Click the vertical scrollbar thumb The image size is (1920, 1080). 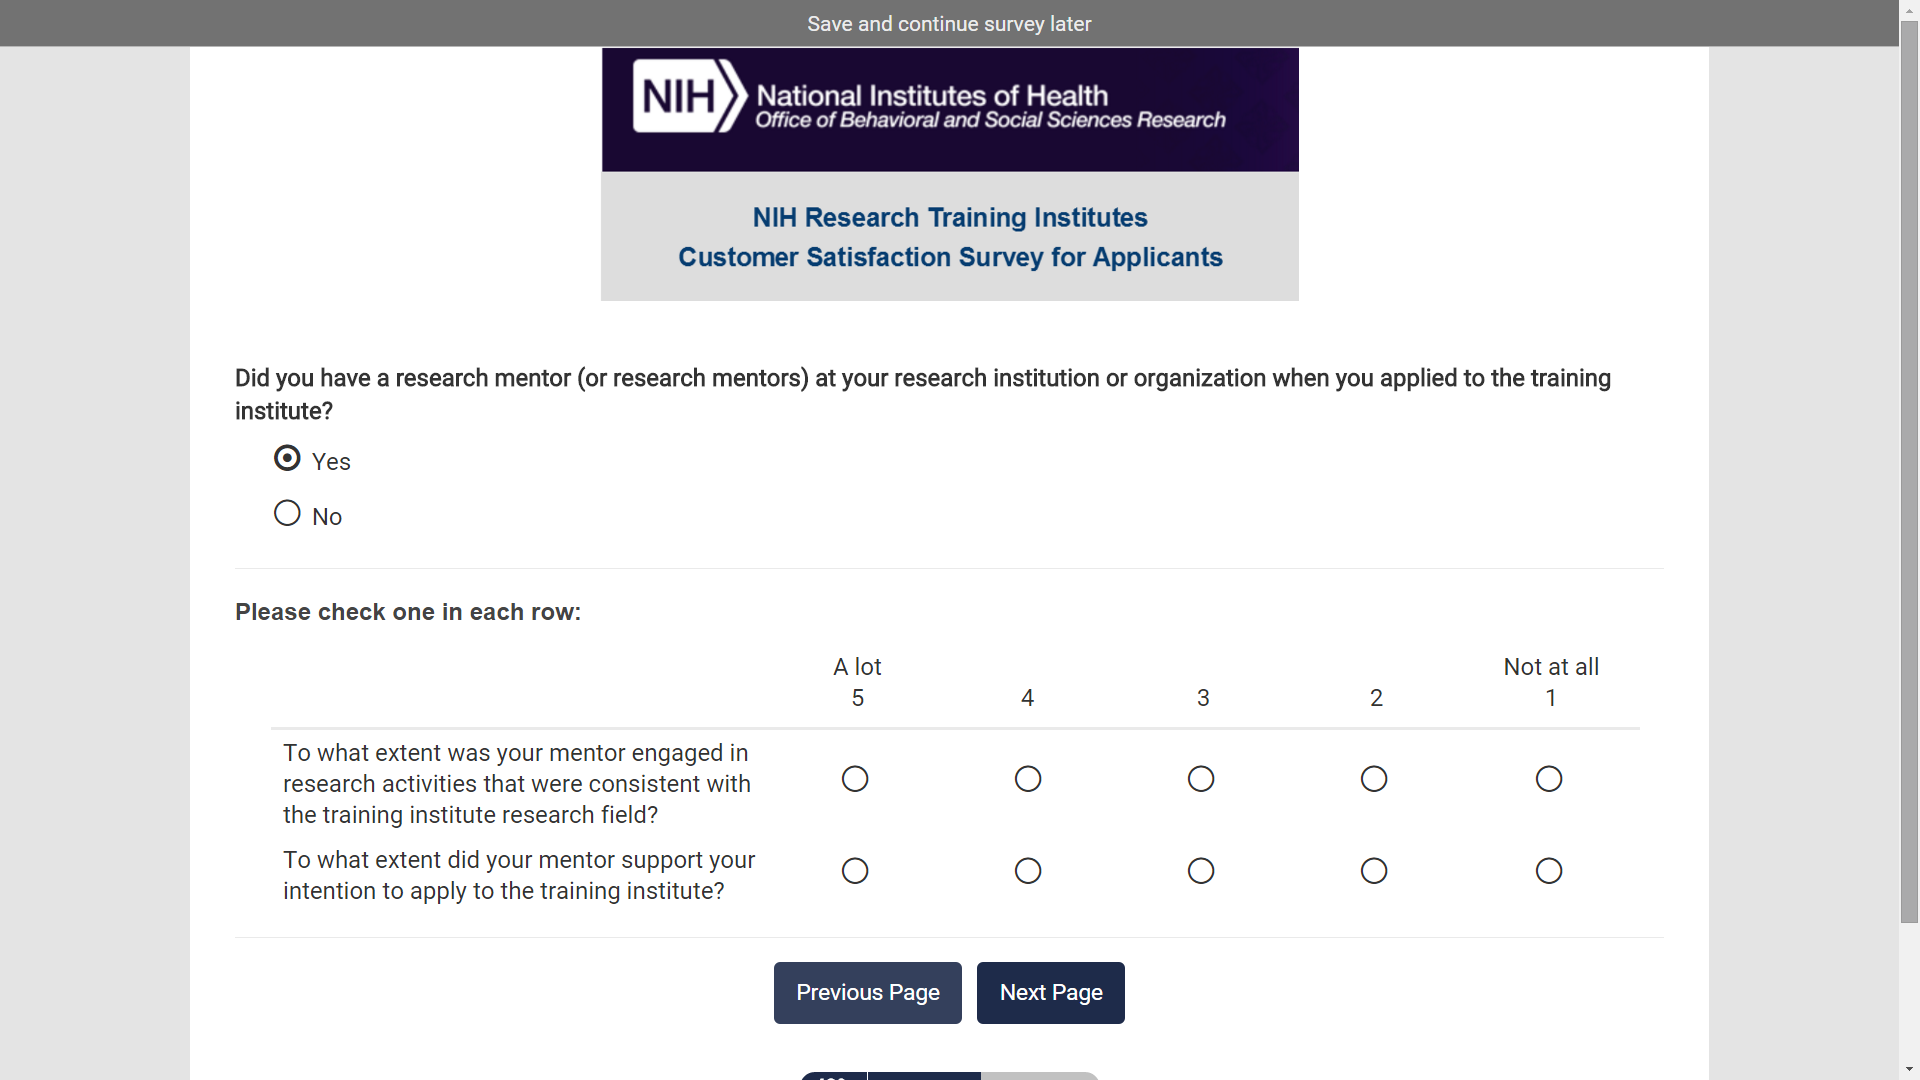1909,470
